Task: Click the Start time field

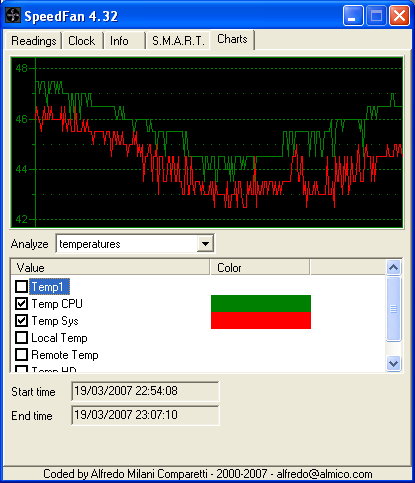Action: click(145, 391)
